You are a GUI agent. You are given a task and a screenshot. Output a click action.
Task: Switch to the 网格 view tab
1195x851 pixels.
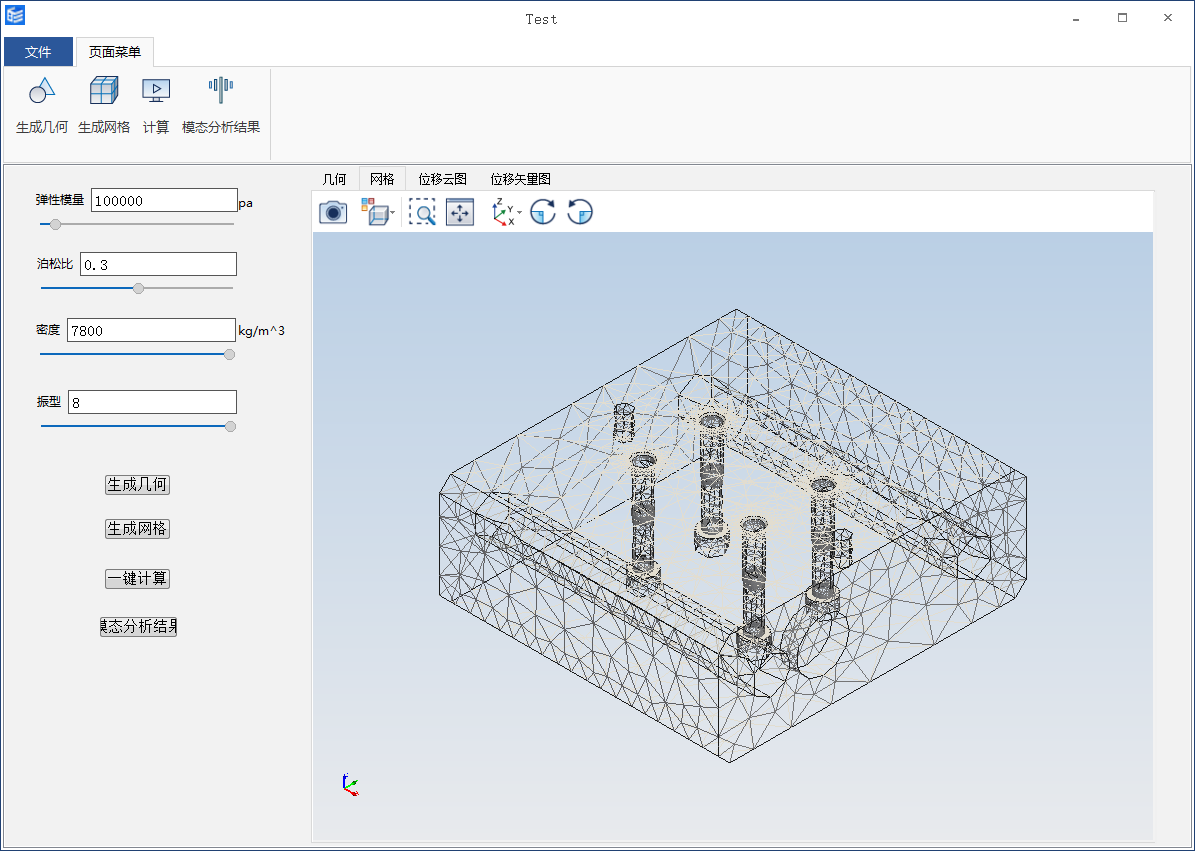(x=382, y=179)
